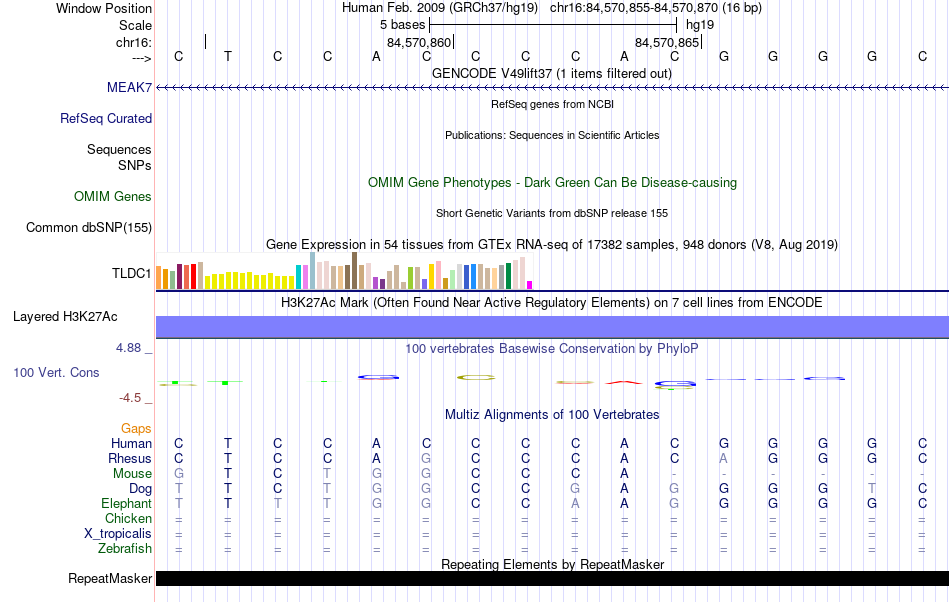Screen dimensions: 950x602
Task: Click the Sequences track label
Action: (119, 149)
